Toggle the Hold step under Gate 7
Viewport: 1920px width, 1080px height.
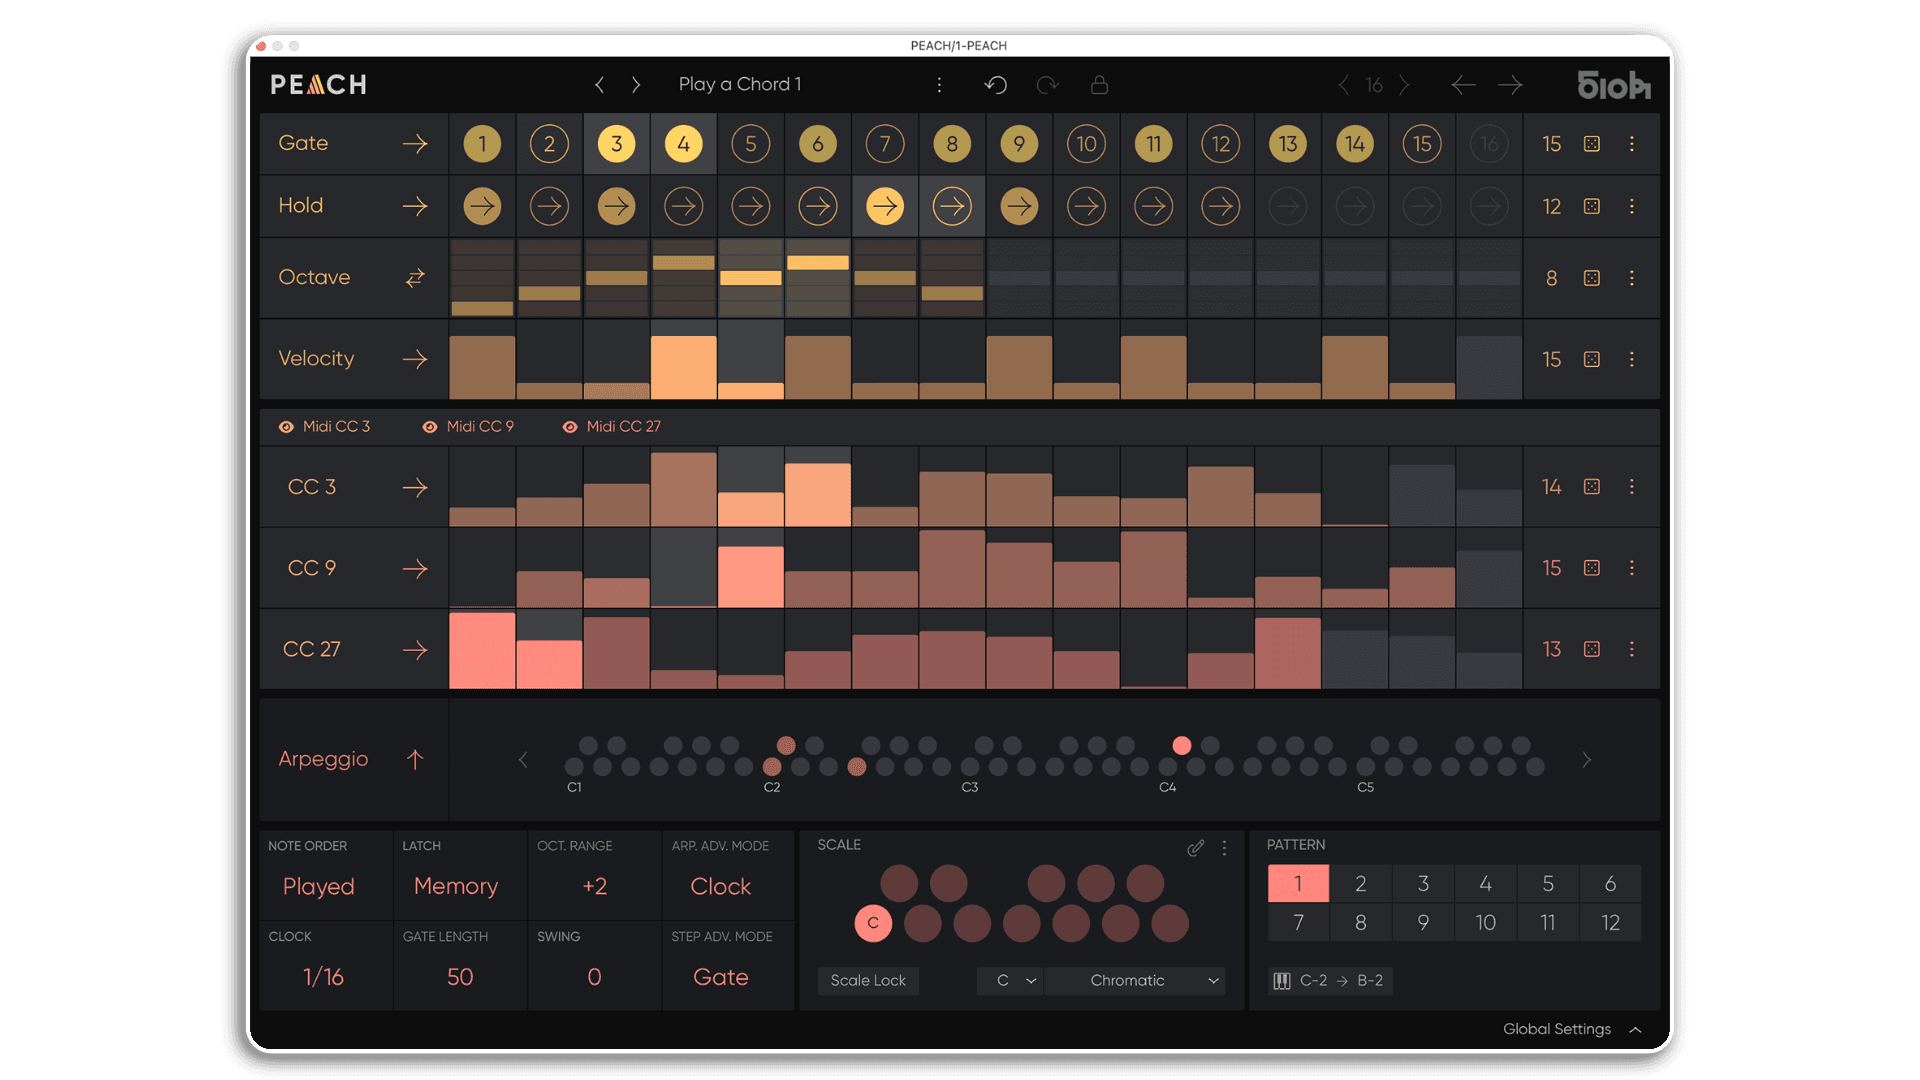click(x=885, y=206)
